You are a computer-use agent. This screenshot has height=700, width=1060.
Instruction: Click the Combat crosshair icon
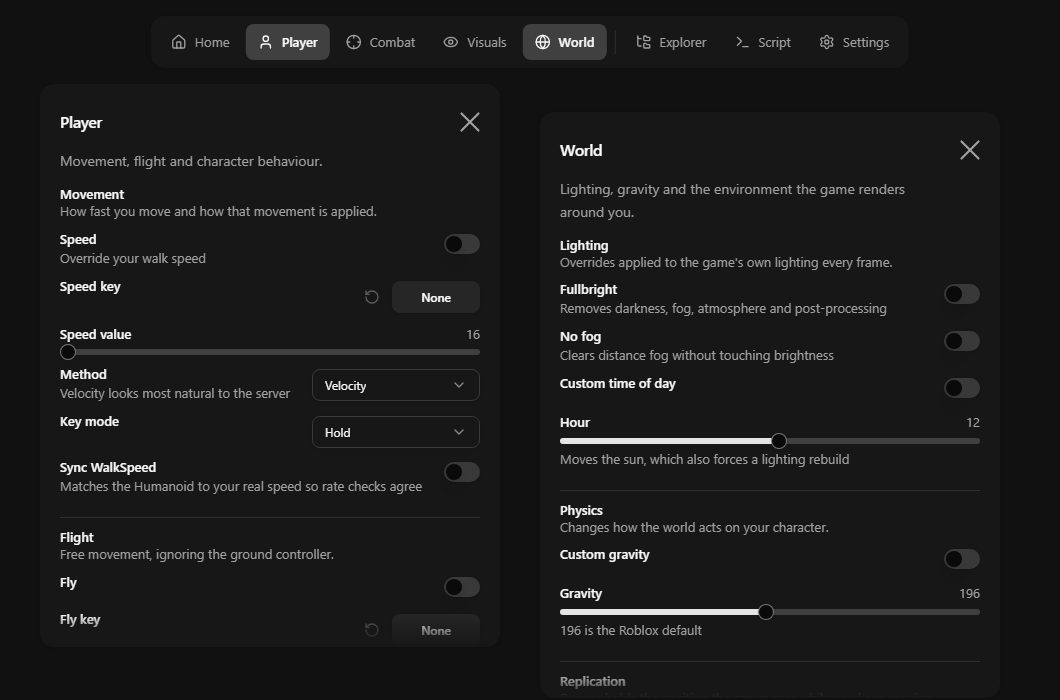click(354, 42)
